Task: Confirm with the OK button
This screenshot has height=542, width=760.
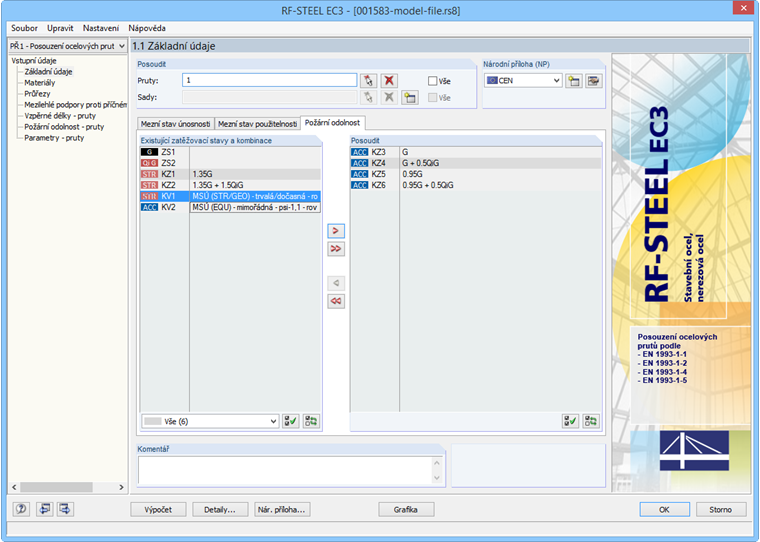Action: point(665,510)
